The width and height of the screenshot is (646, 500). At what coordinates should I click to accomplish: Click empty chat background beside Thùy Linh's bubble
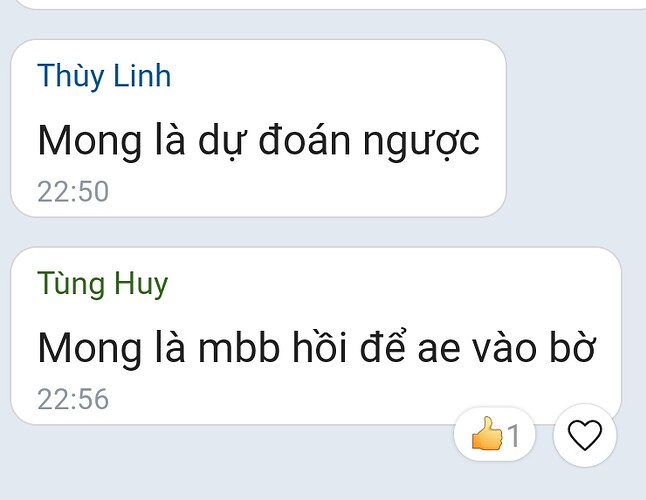pos(575,128)
